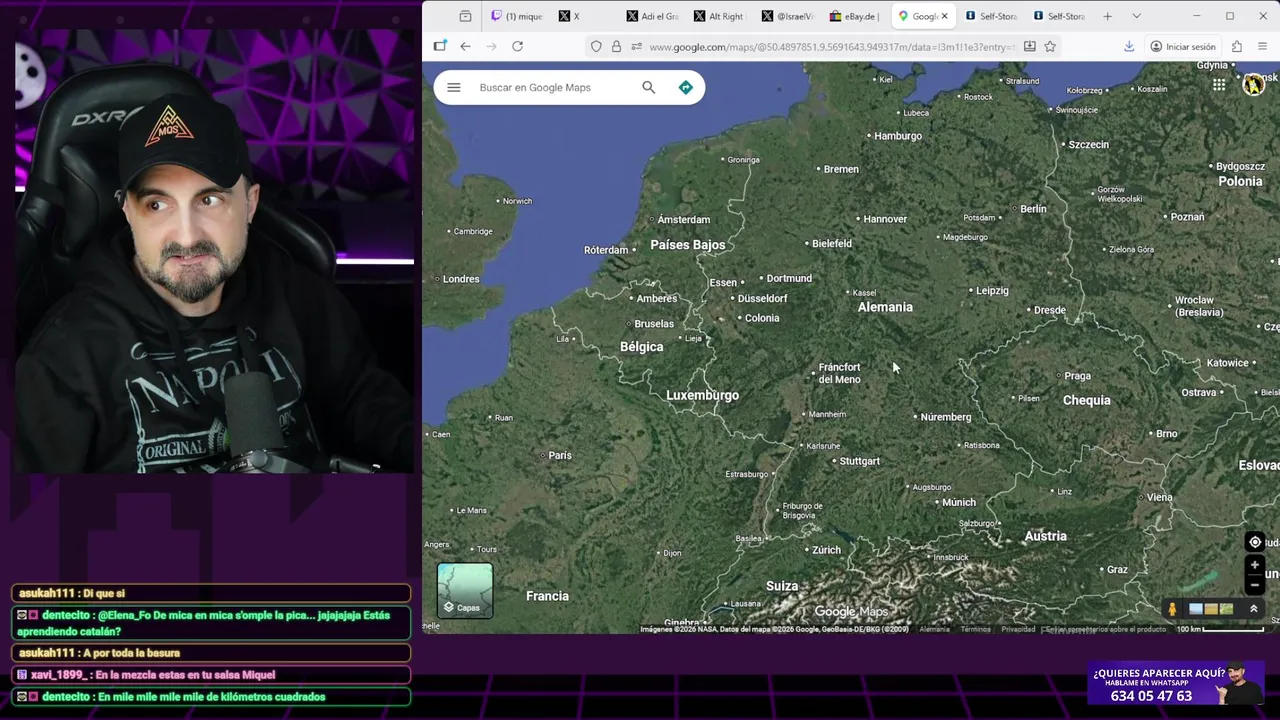Click the install-app icon in address bar
The width and height of the screenshot is (1280, 720).
pos(1029,46)
